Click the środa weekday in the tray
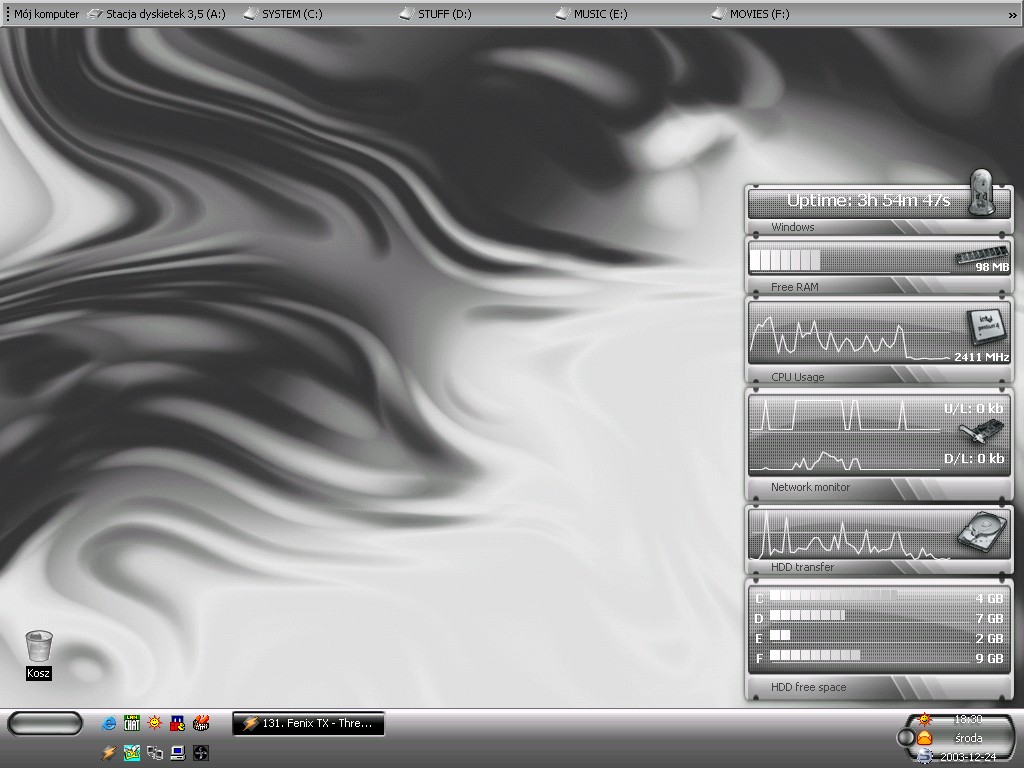 [x=968, y=738]
